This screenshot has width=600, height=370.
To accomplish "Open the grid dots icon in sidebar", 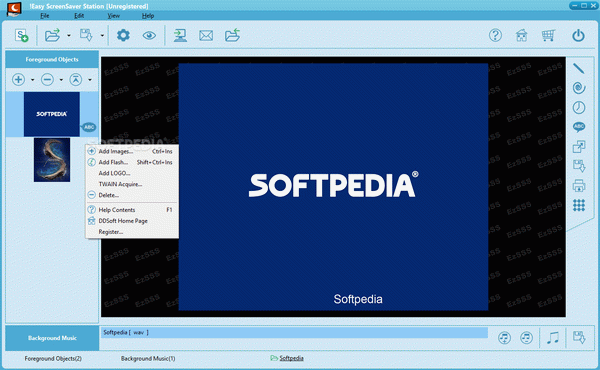I will tap(579, 205).
